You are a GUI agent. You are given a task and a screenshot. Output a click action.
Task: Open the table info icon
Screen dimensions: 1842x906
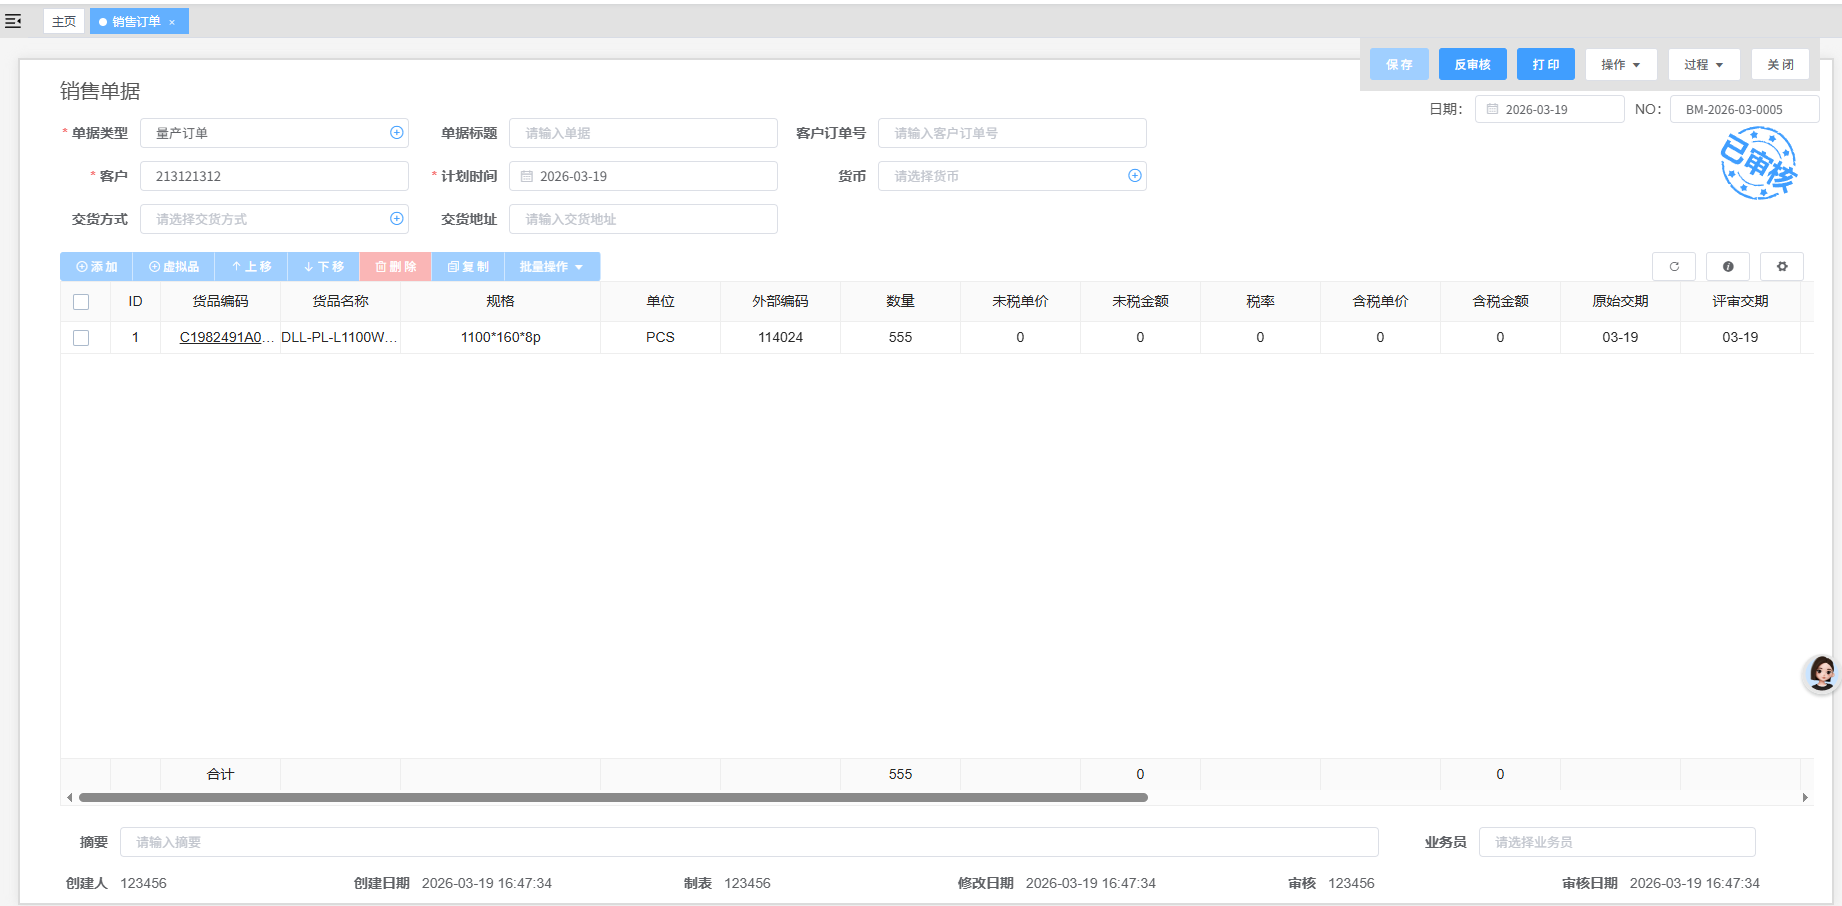click(x=1728, y=267)
